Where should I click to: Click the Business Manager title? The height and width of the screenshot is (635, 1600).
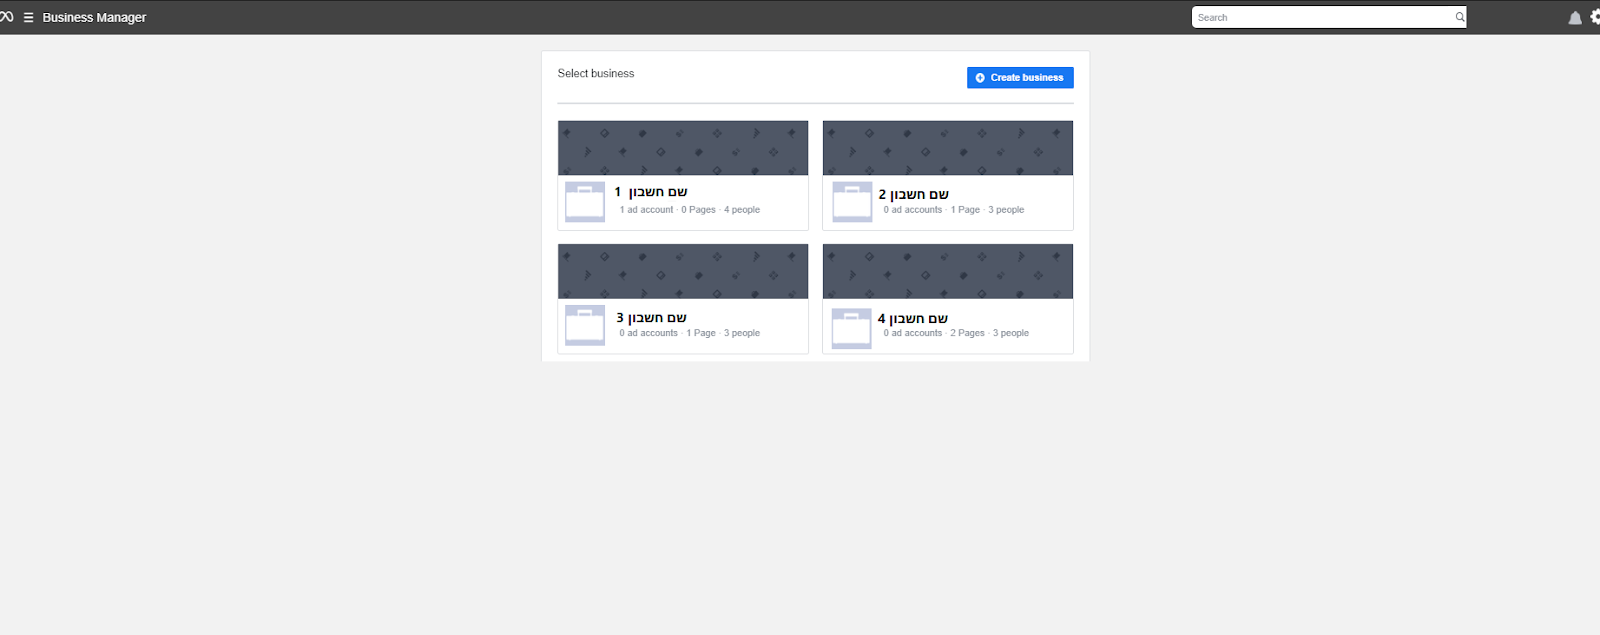(94, 18)
